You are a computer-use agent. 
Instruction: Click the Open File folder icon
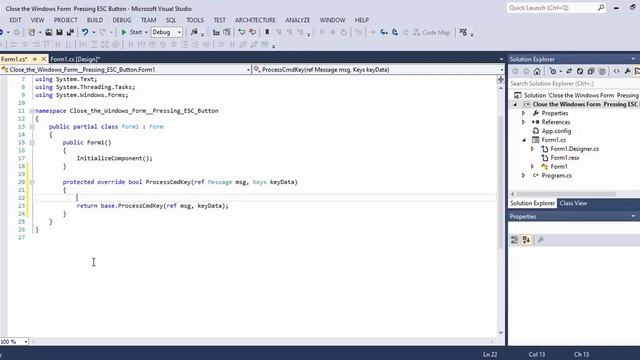pyautogui.click(x=49, y=32)
